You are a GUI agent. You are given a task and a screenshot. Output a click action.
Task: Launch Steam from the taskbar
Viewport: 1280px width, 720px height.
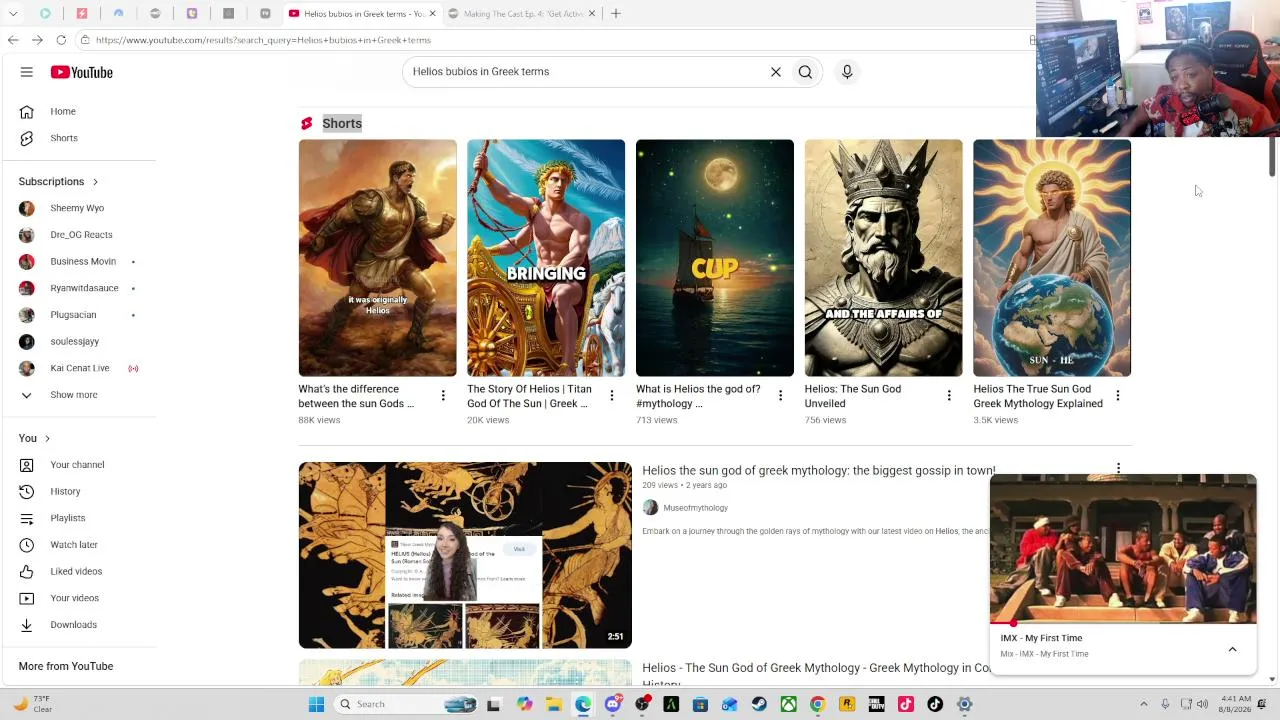tap(759, 704)
